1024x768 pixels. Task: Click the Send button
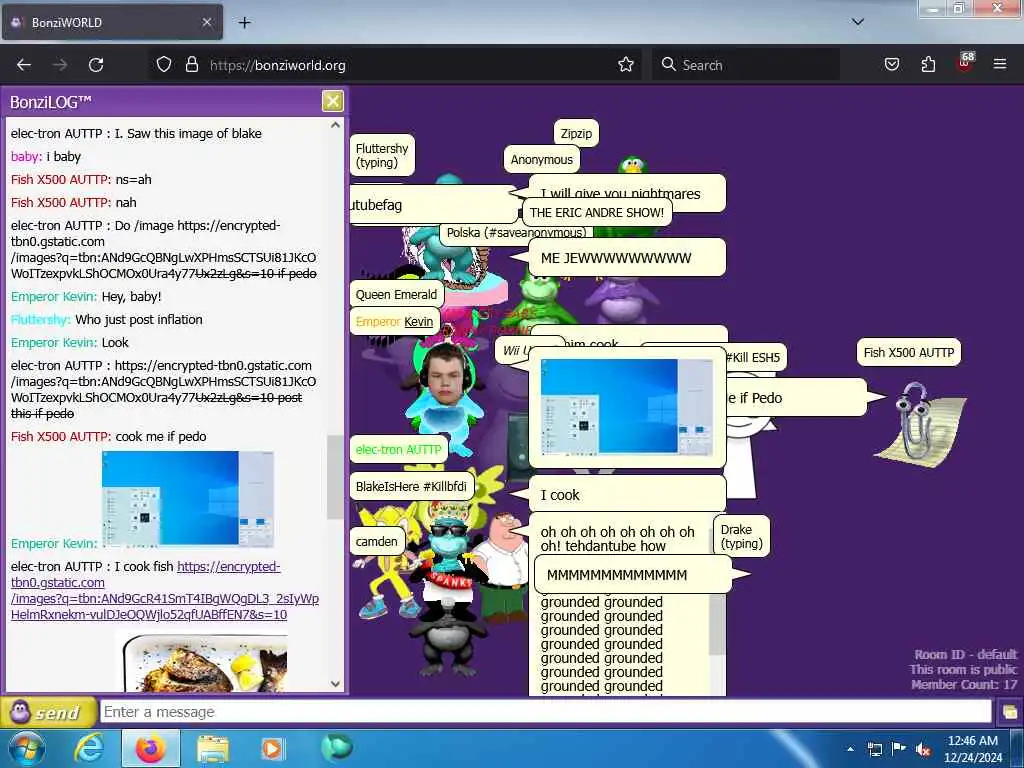47,712
